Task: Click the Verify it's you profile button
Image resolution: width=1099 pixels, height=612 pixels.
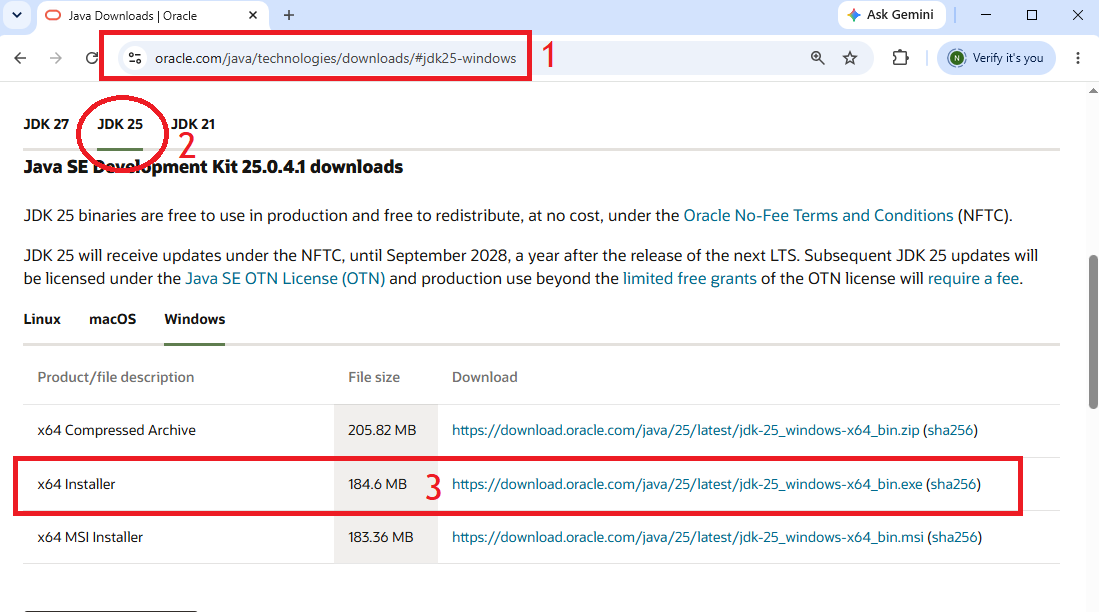Action: tap(996, 58)
